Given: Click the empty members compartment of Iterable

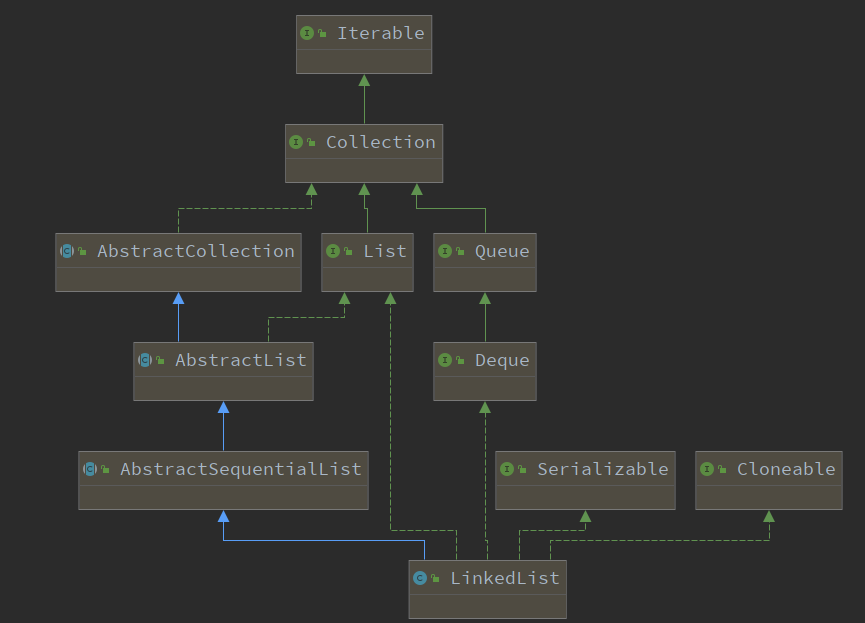Looking at the screenshot, I should (x=364, y=61).
